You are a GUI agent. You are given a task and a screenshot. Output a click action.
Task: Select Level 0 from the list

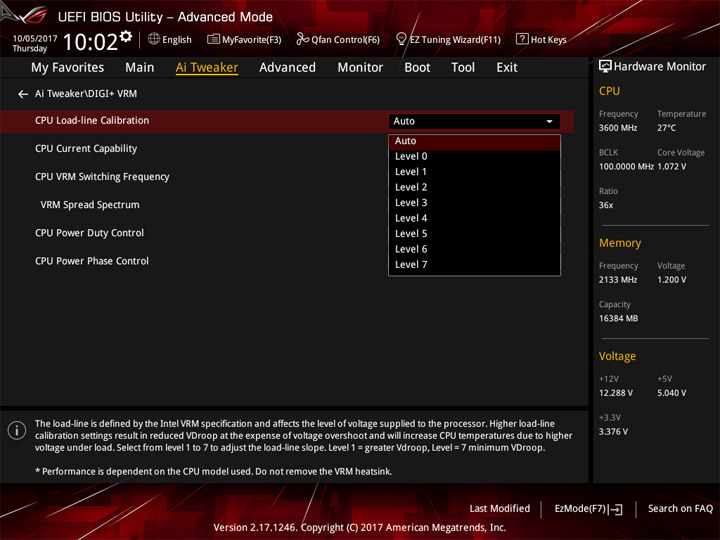pyautogui.click(x=474, y=157)
